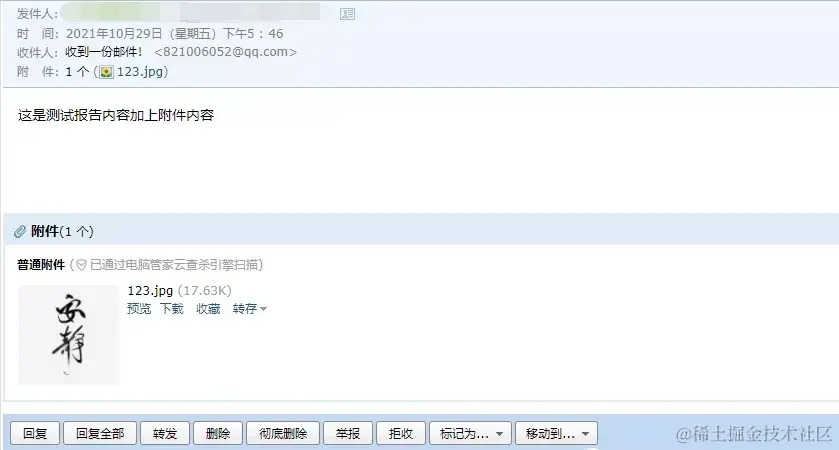Viewport: 839px width, 450px height.
Task: Click recipient address 821006052@qq.com
Action: 225,52
